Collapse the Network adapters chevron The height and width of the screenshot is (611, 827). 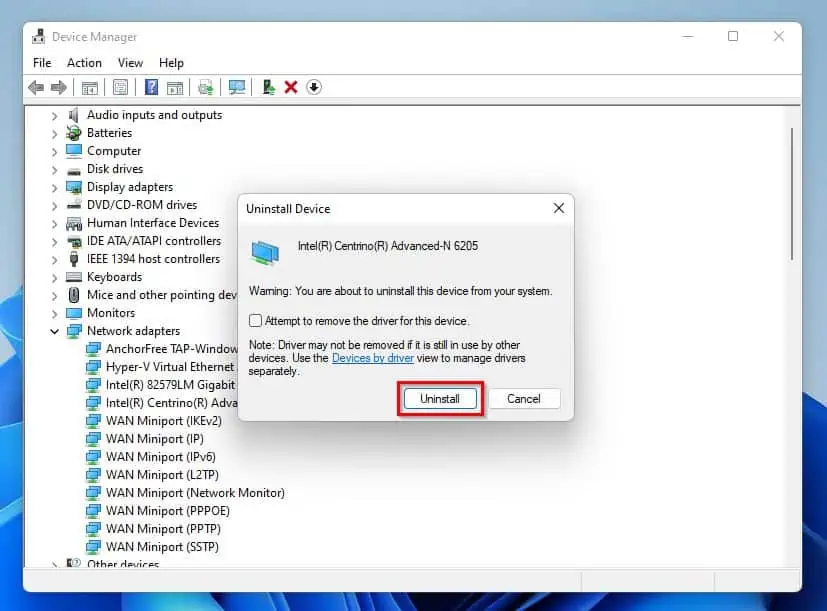click(x=54, y=331)
